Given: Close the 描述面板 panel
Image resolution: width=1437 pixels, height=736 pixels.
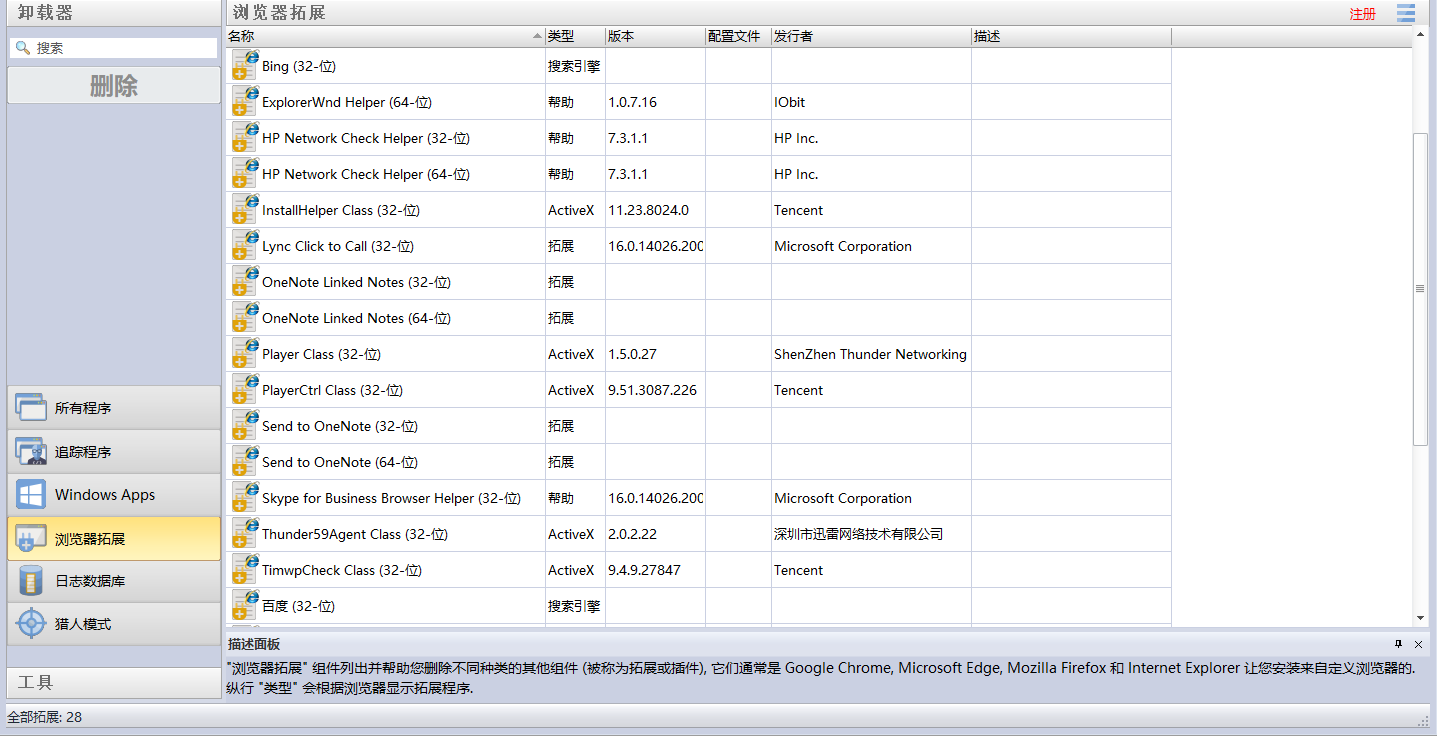Looking at the screenshot, I should (x=1418, y=644).
